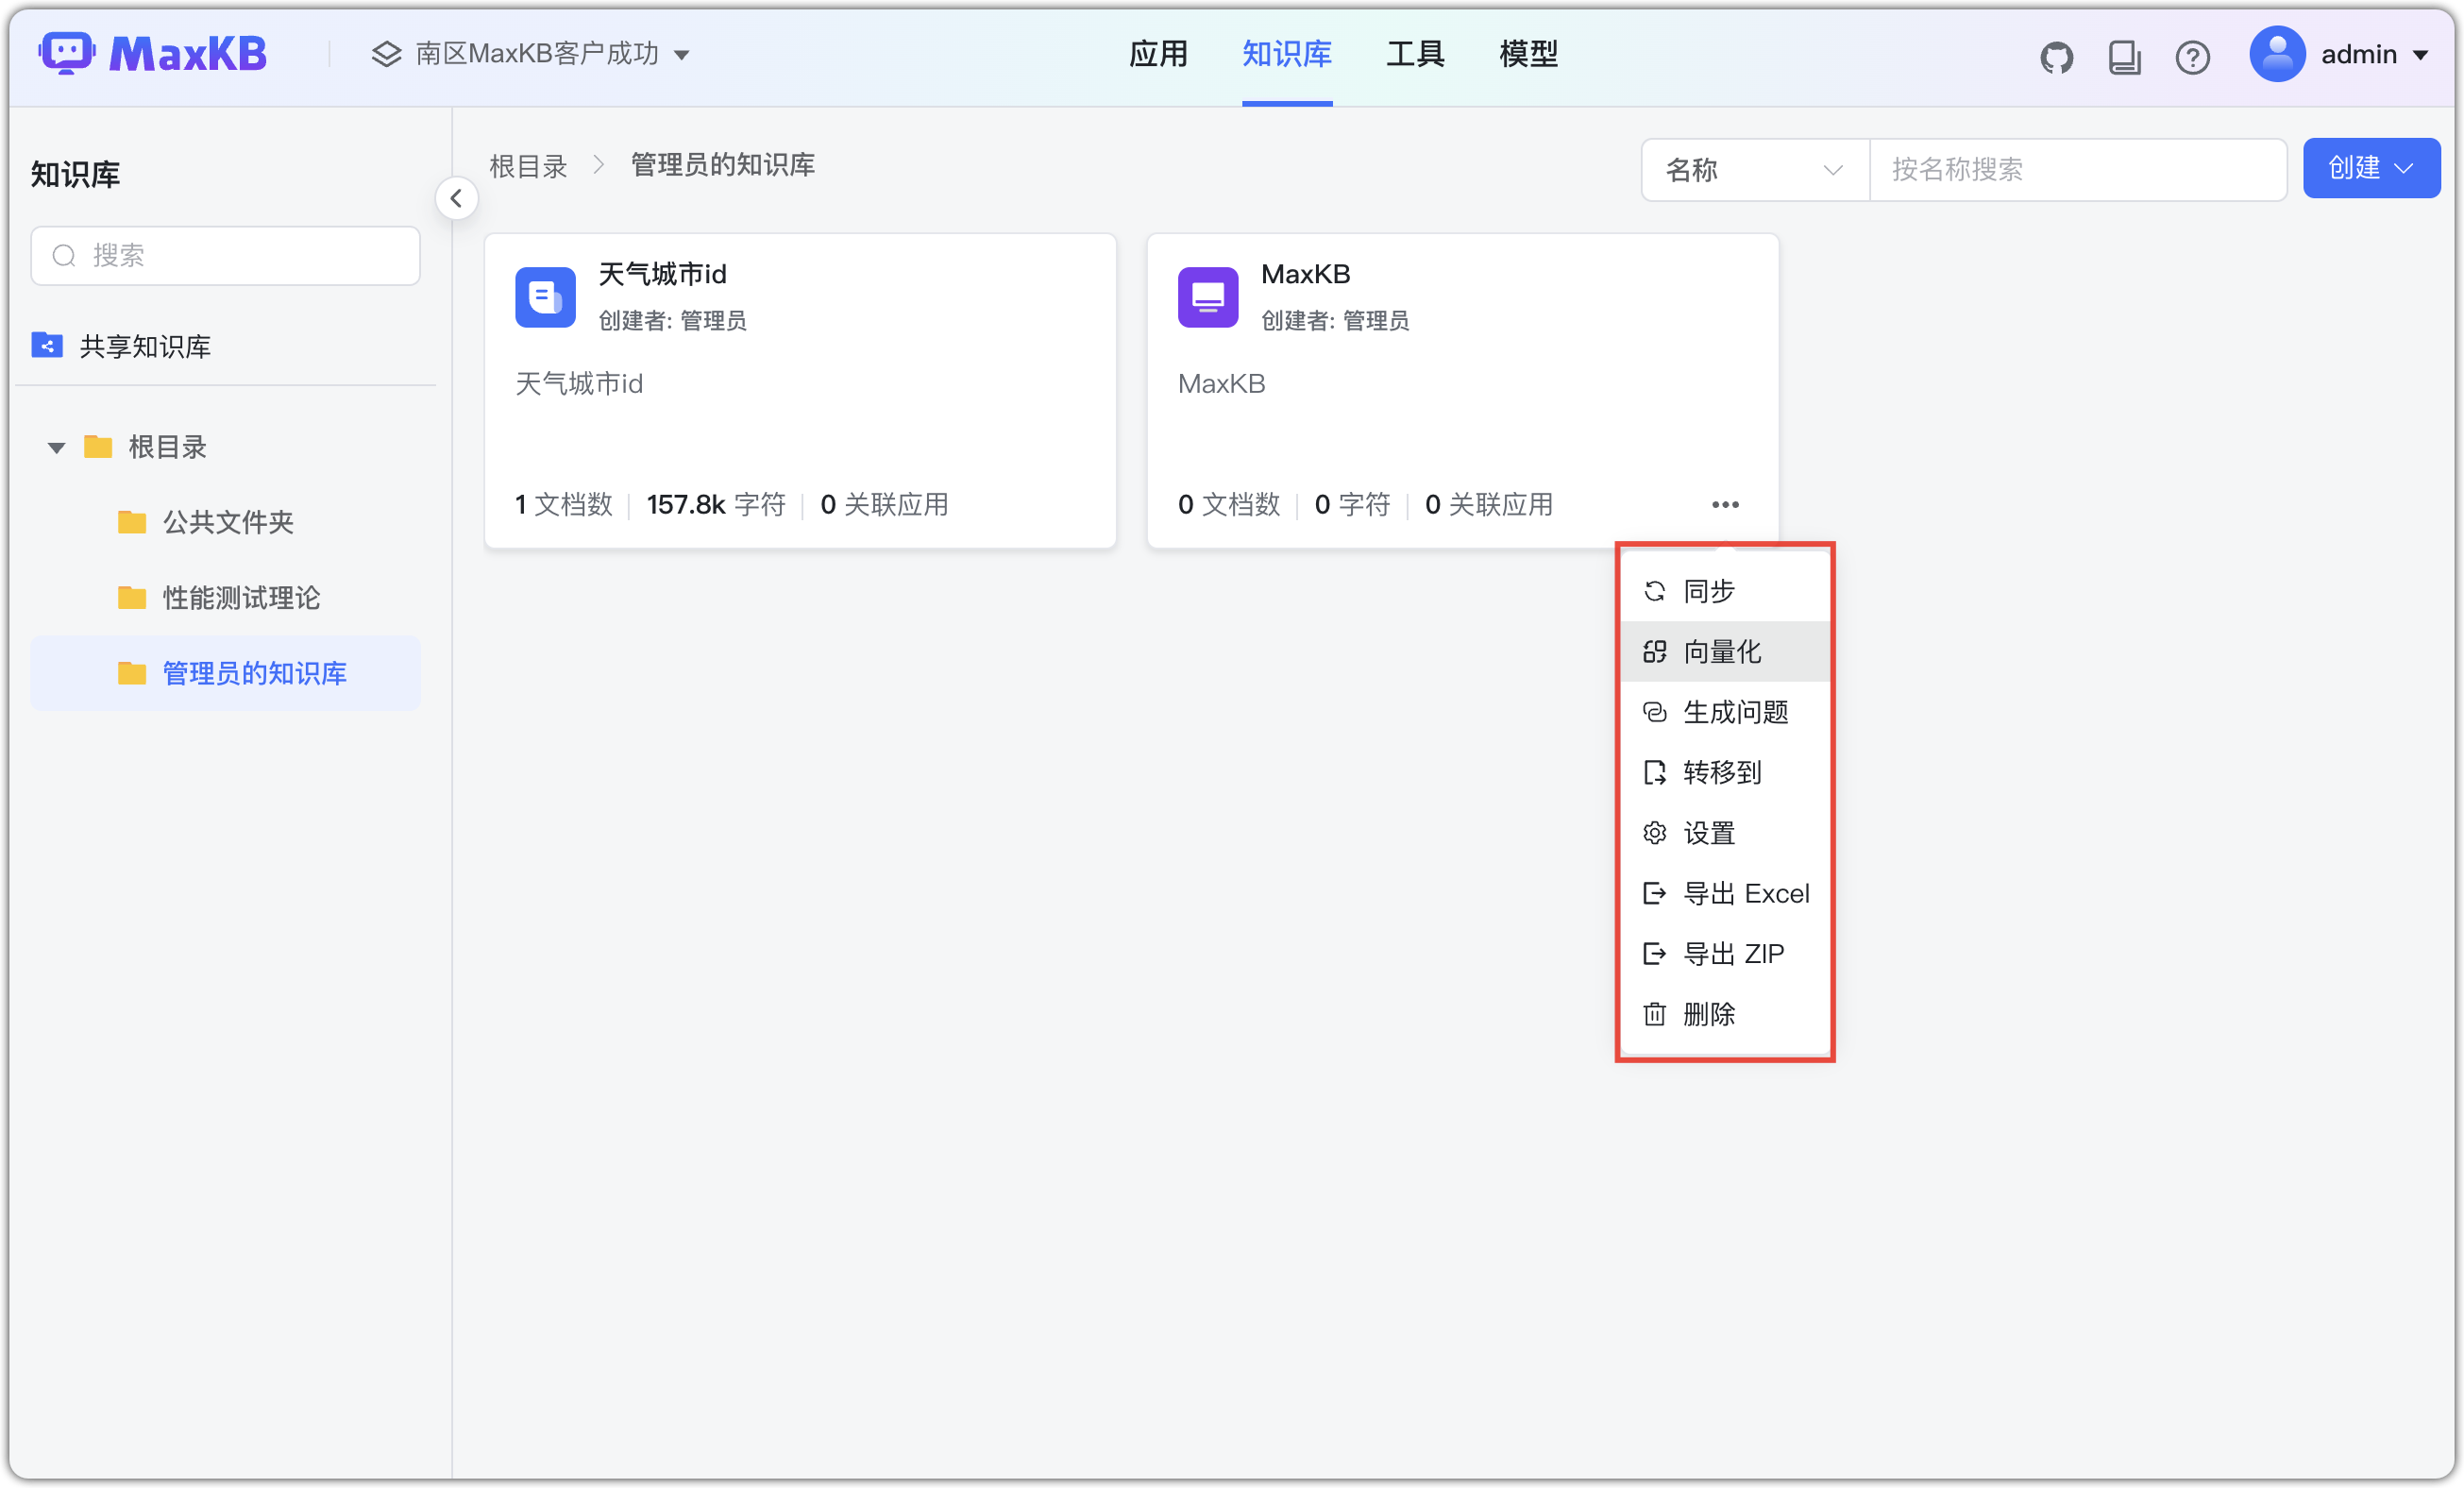Click the 天气城市id knowledge base icon
Screen dimensions: 2464x1488
coord(545,297)
